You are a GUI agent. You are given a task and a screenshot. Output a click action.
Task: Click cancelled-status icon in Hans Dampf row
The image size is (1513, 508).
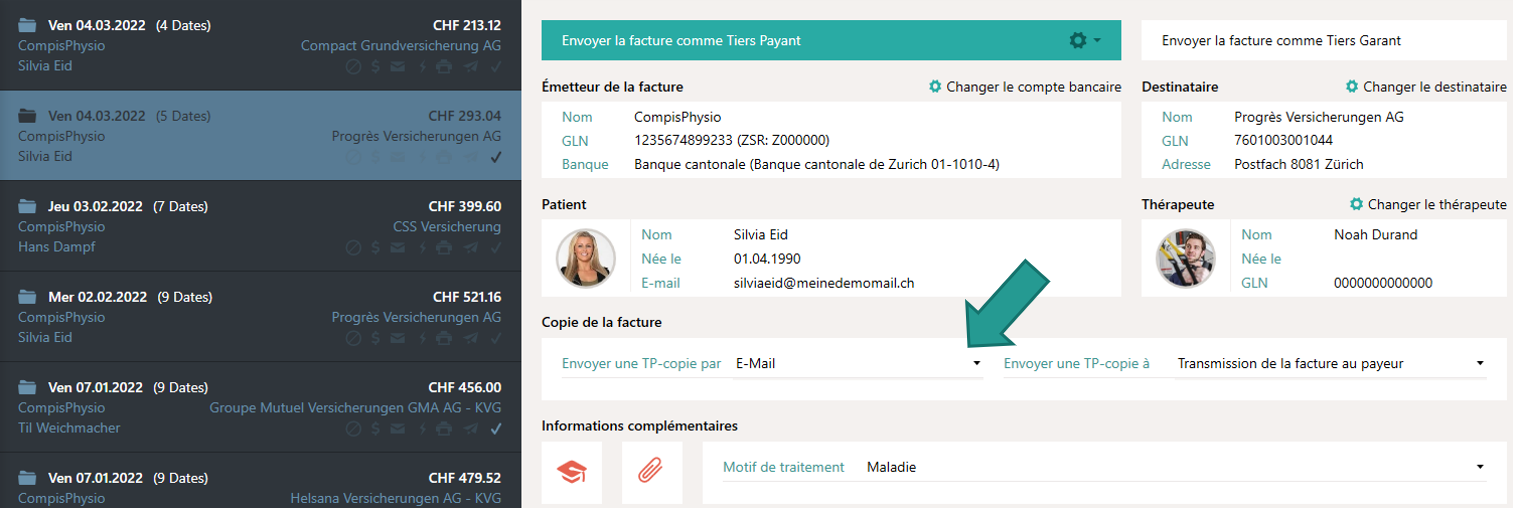pyautogui.click(x=353, y=248)
